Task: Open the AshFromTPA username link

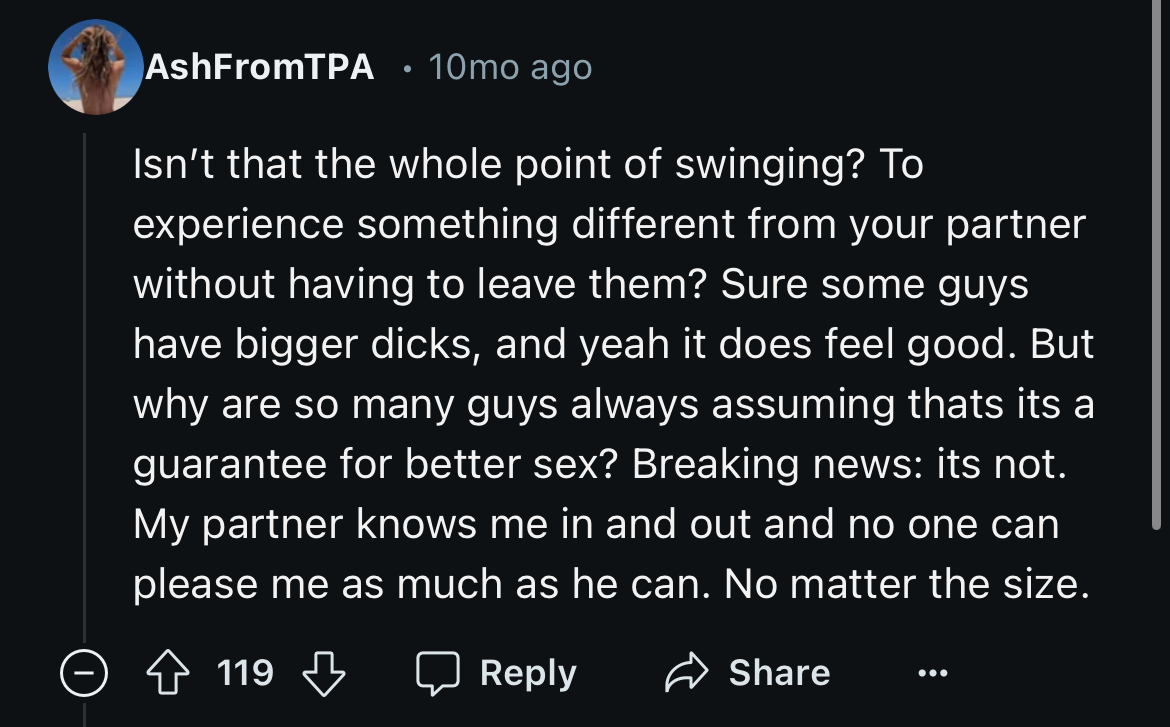Action: coord(259,67)
